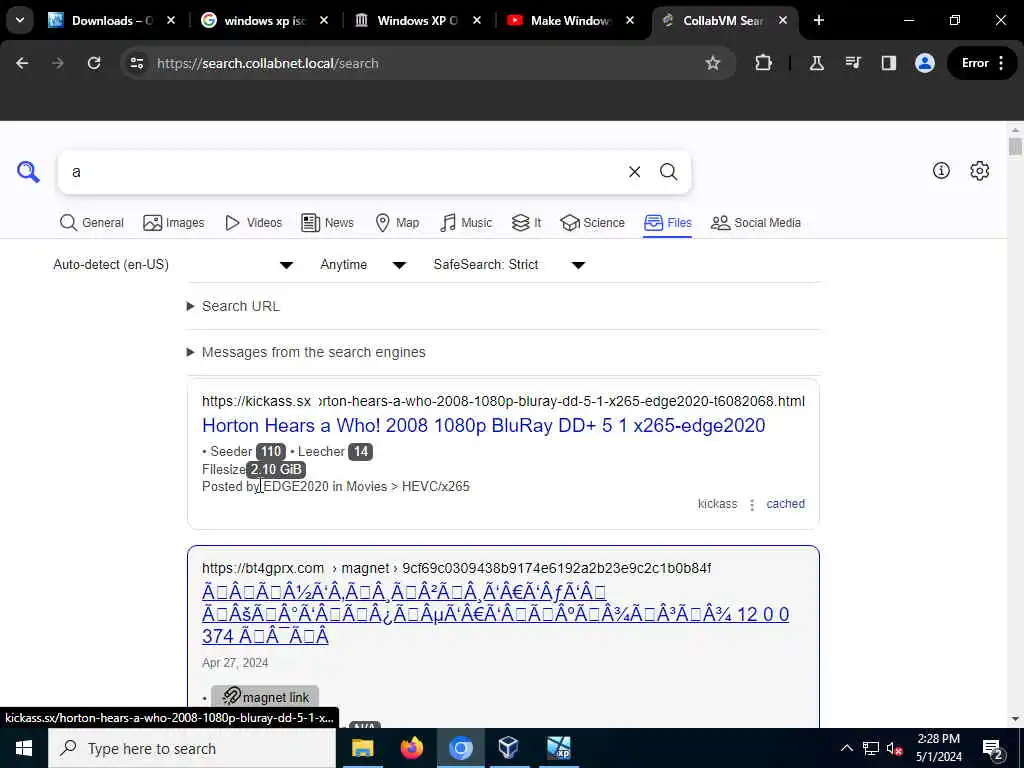Open kickass result three-dot options
The height and width of the screenshot is (768, 1024).
(752, 504)
